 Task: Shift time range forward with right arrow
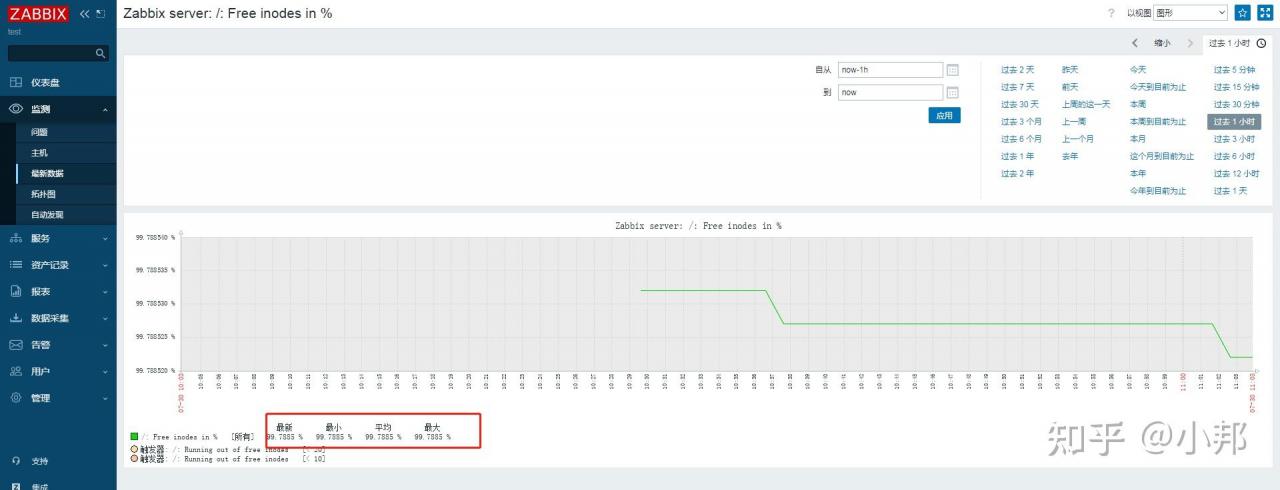click(1189, 43)
